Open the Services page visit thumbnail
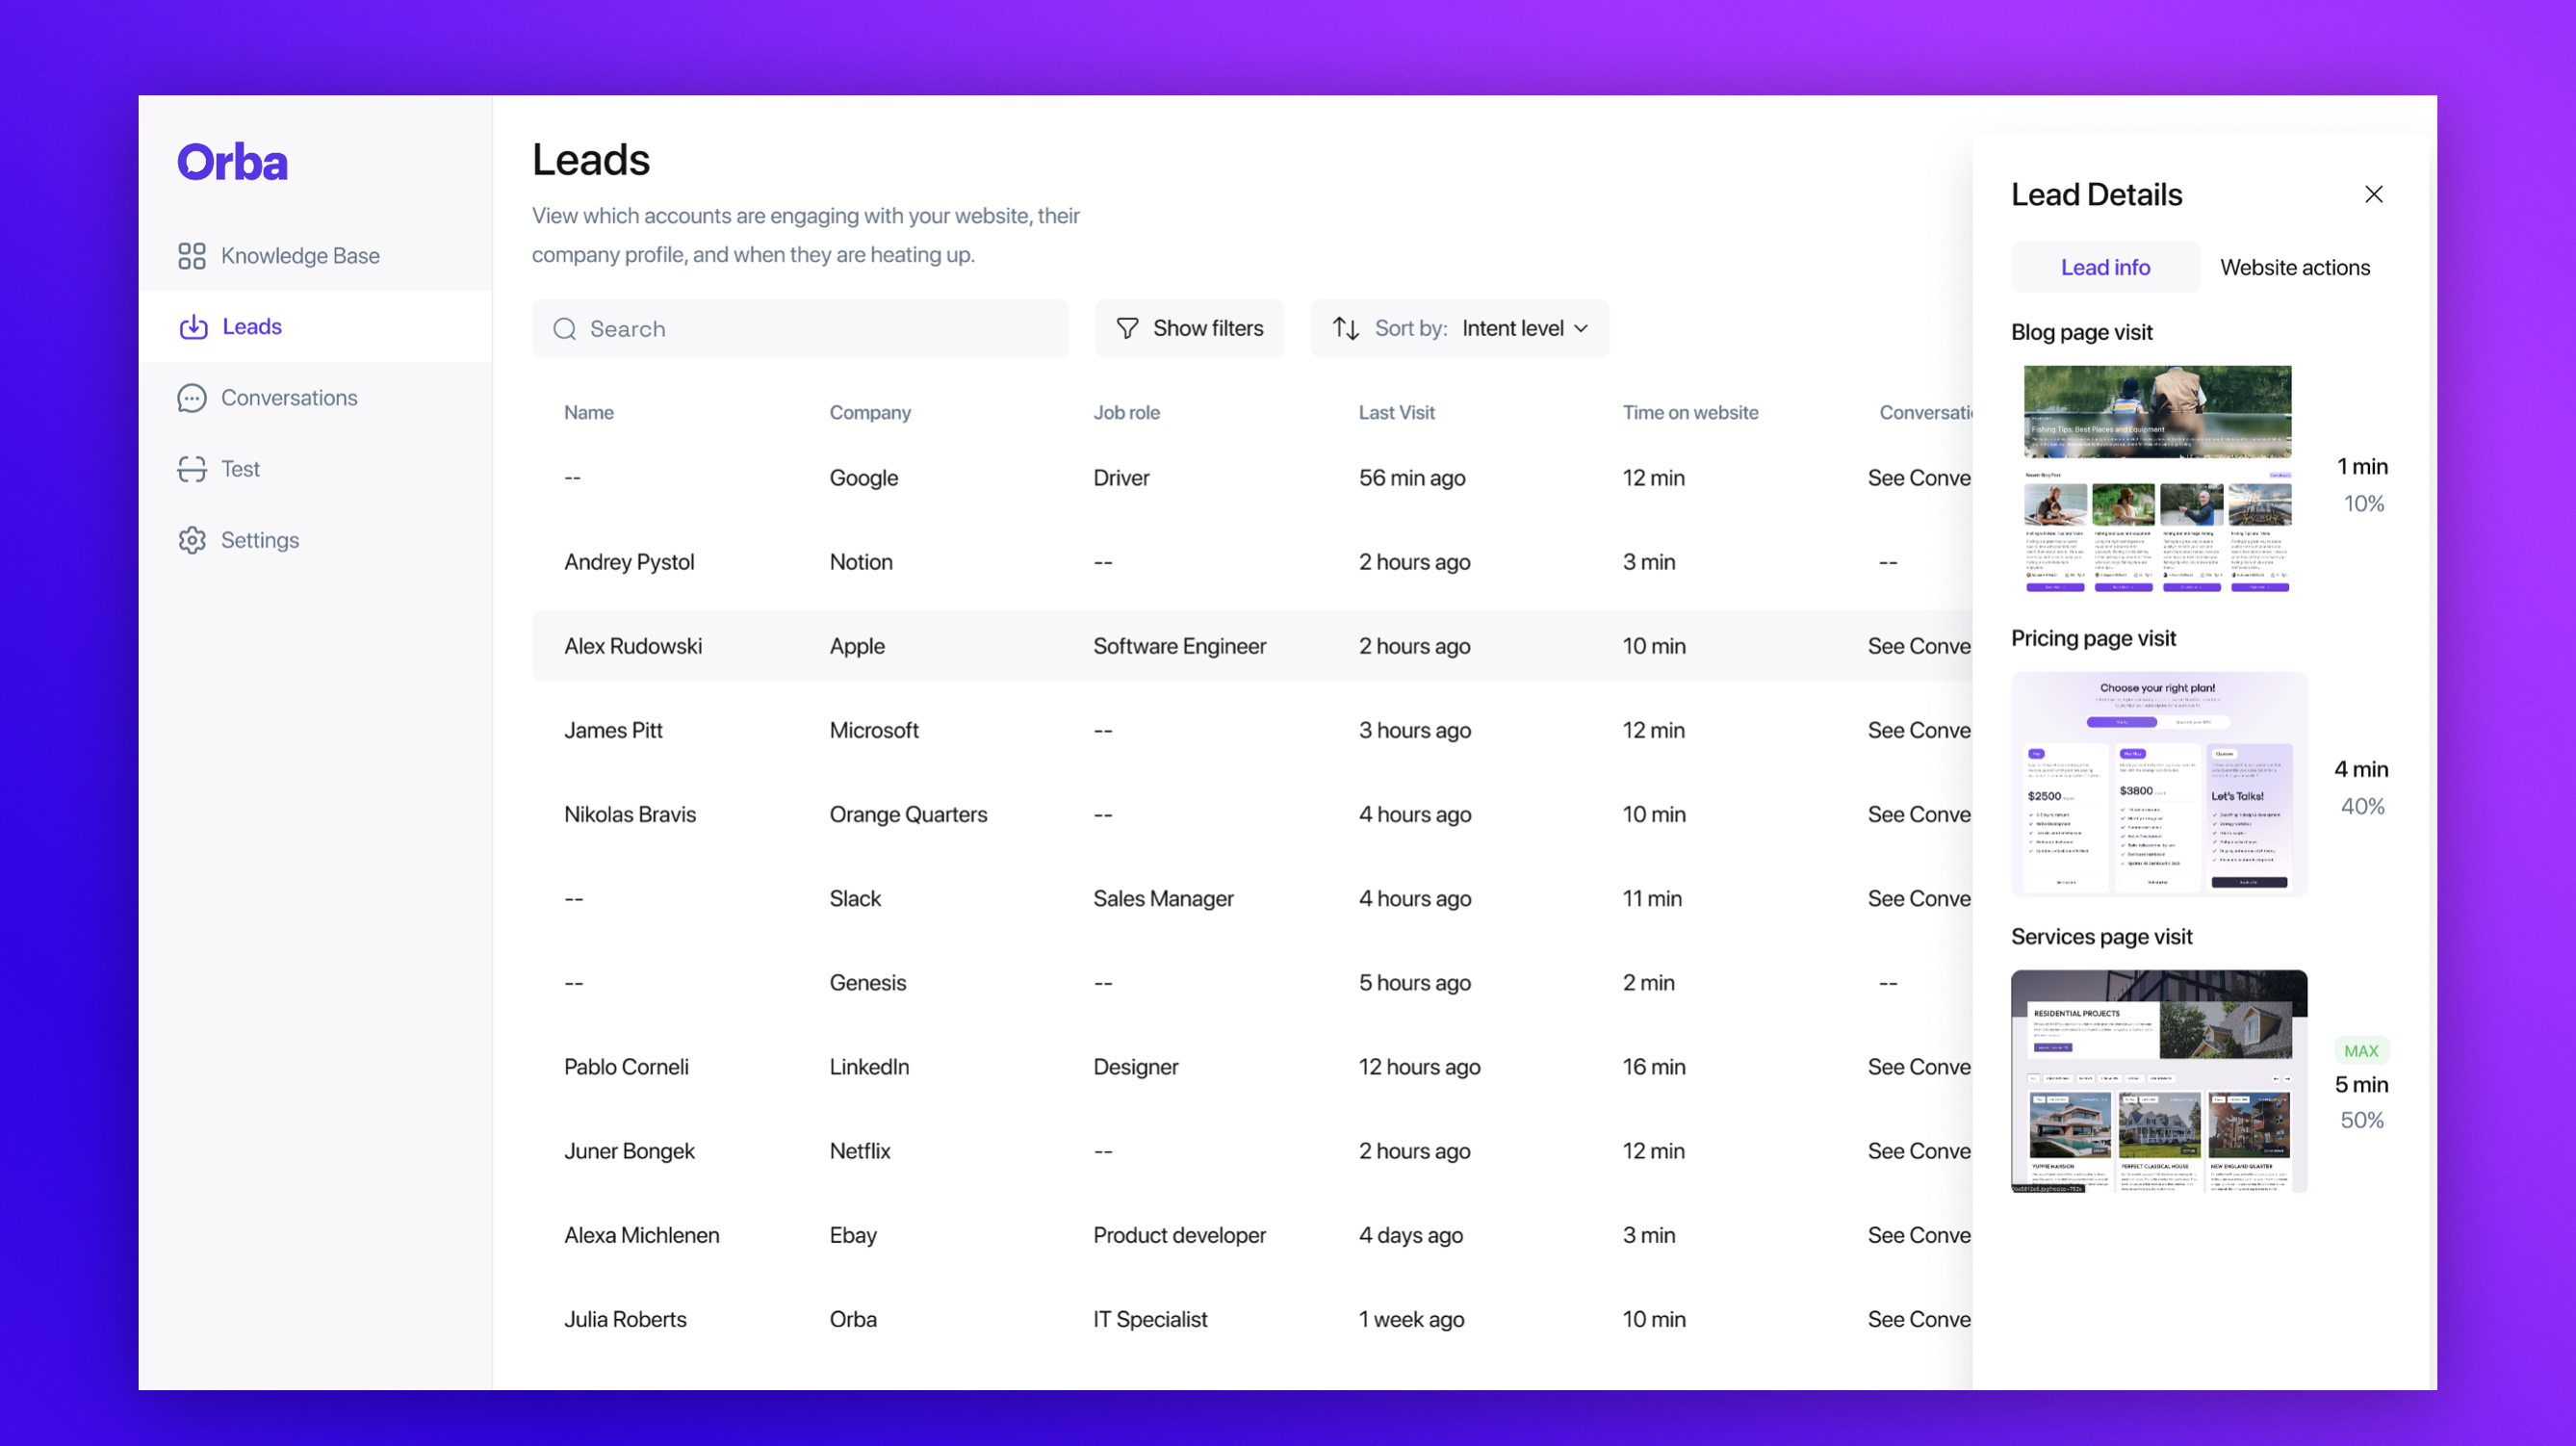Image resolution: width=2576 pixels, height=1446 pixels. [2159, 1081]
